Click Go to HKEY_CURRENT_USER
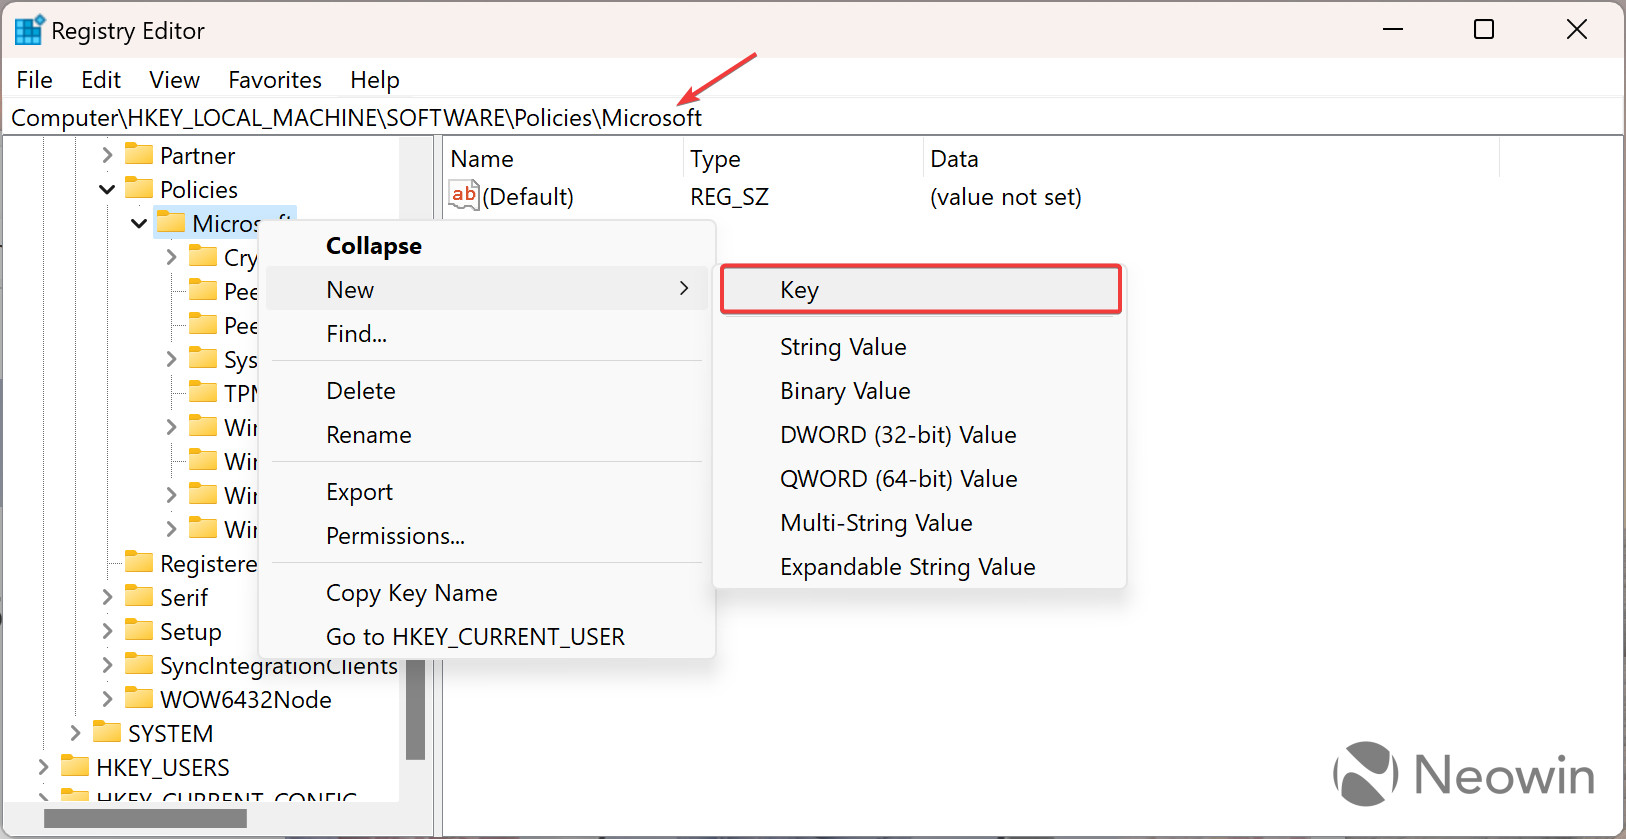Image resolution: width=1626 pixels, height=839 pixels. coord(487,637)
